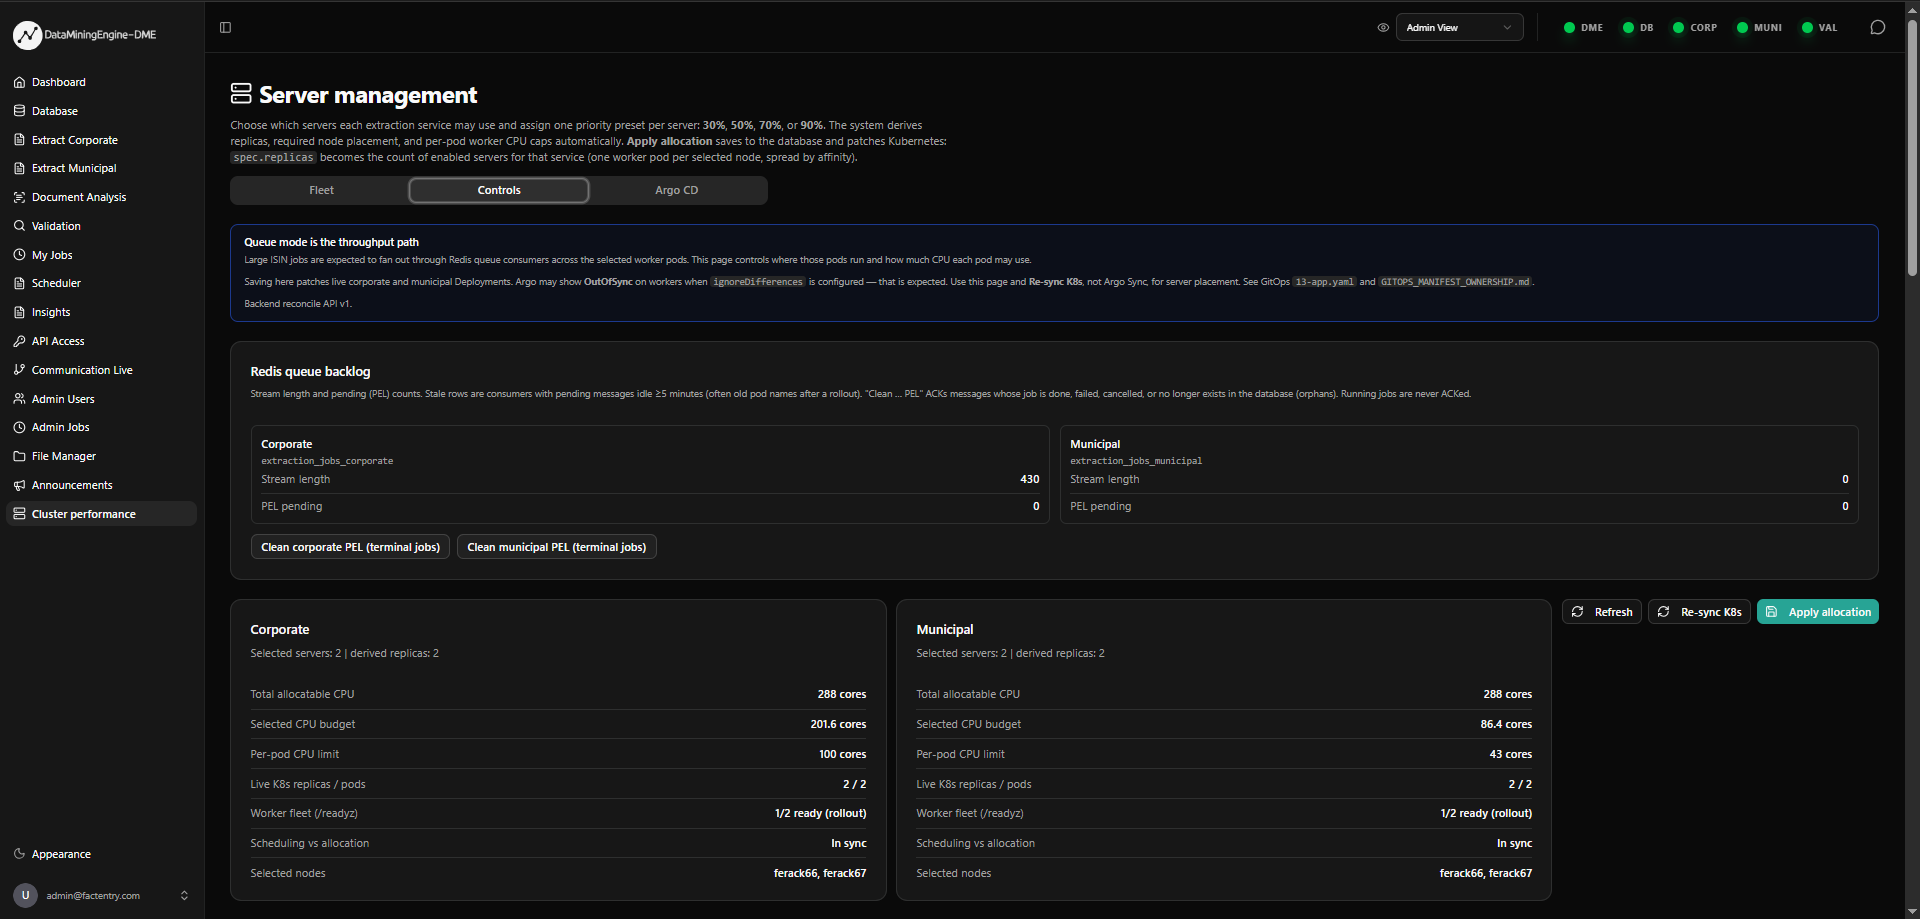Click the MUNI status indicator
The image size is (1920, 919).
[1759, 28]
